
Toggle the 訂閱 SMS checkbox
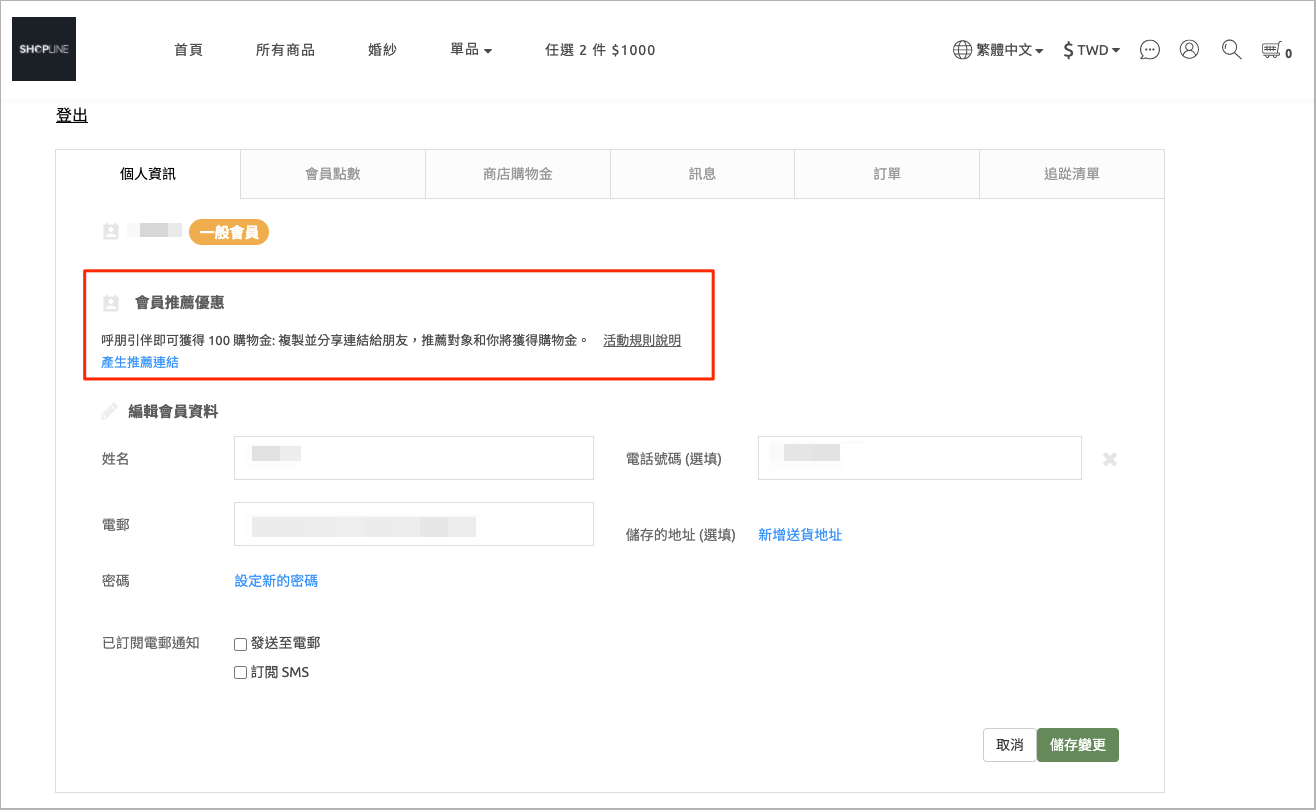pos(240,673)
